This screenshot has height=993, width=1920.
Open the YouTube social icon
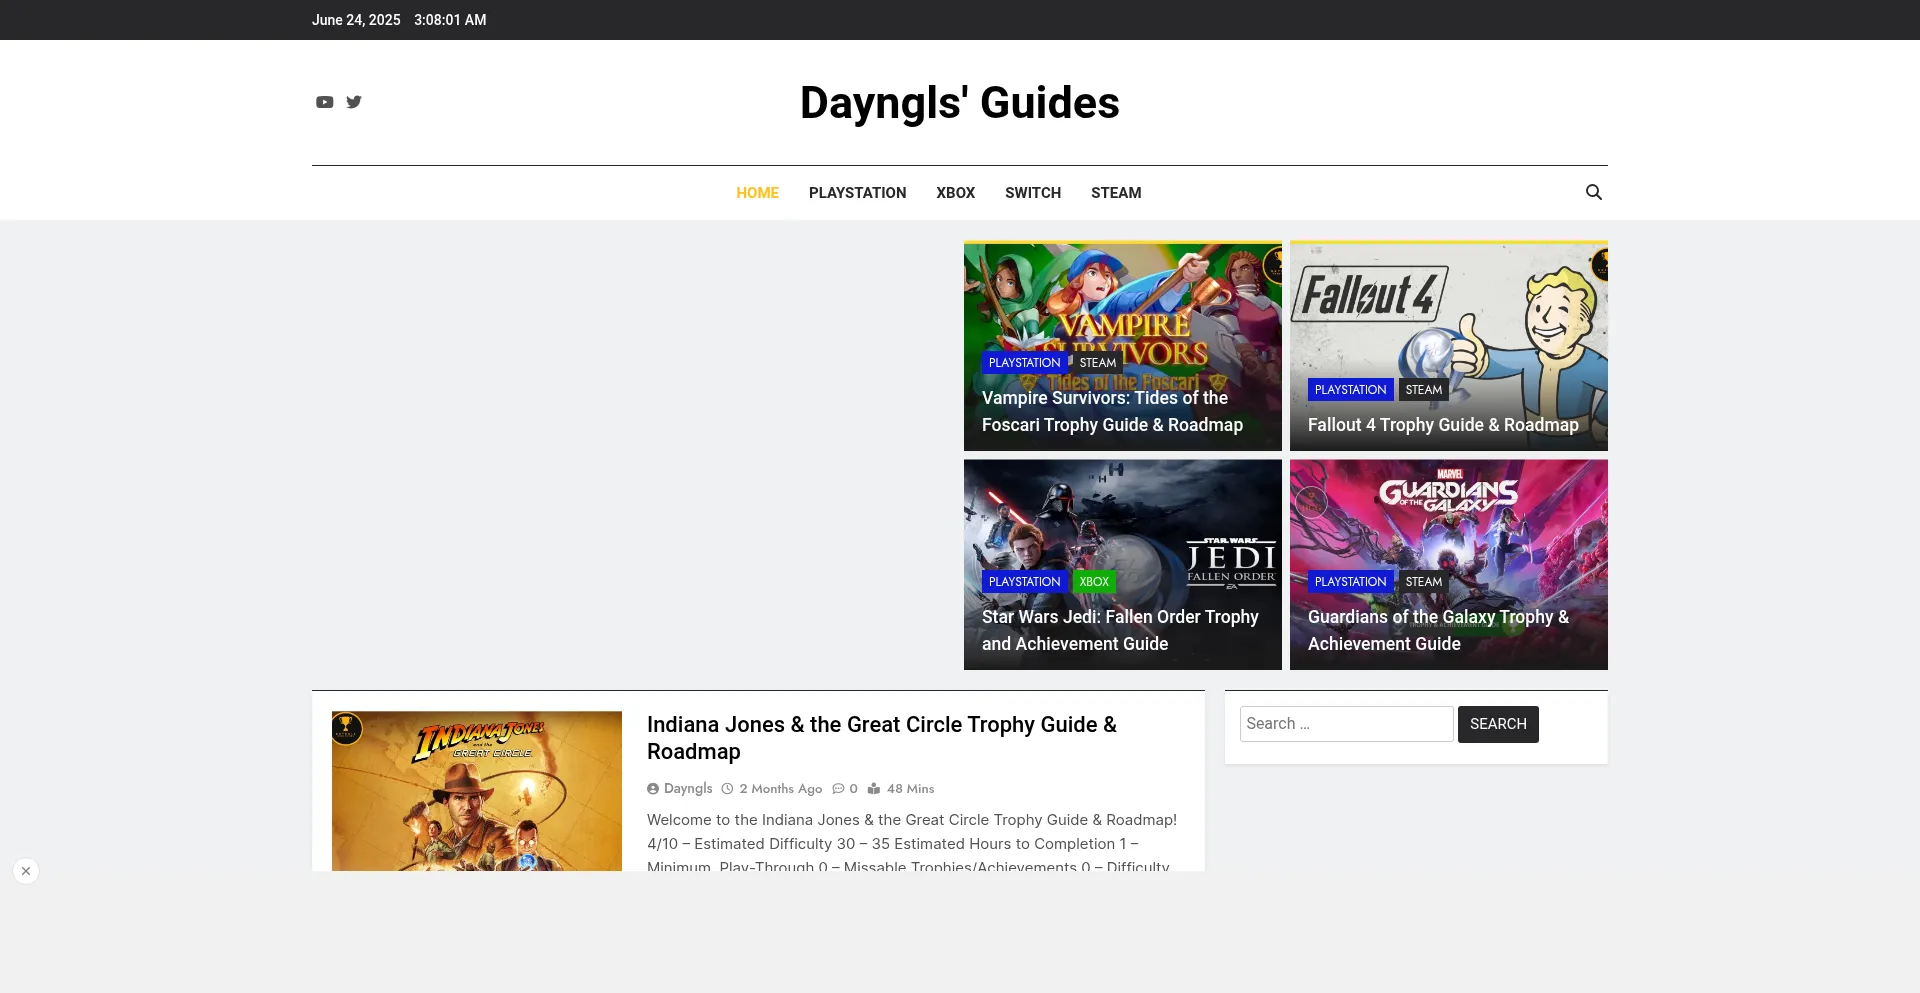tap(324, 102)
